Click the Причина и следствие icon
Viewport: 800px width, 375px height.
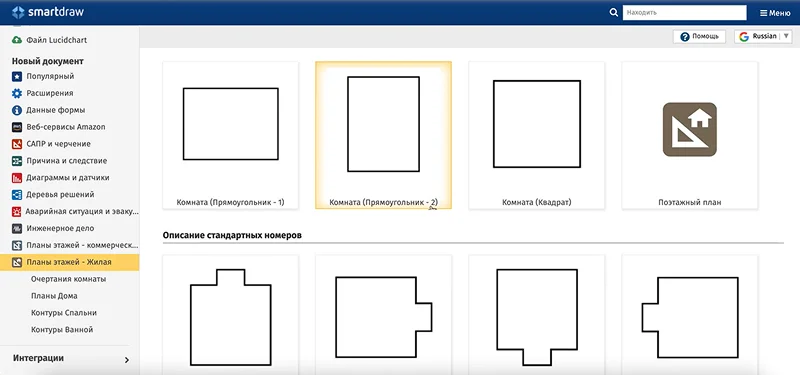(17, 161)
